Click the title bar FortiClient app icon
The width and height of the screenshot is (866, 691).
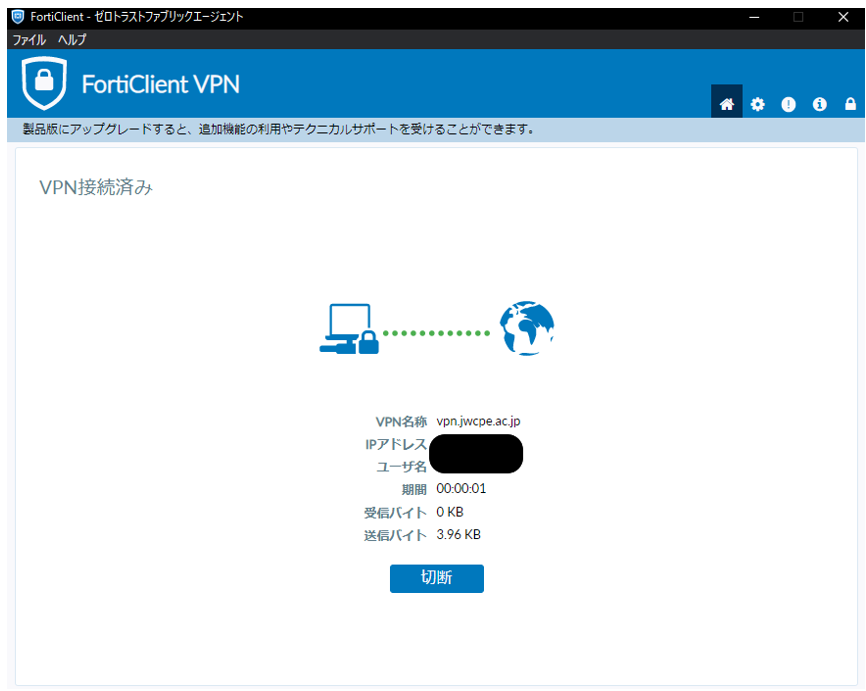(x=18, y=17)
